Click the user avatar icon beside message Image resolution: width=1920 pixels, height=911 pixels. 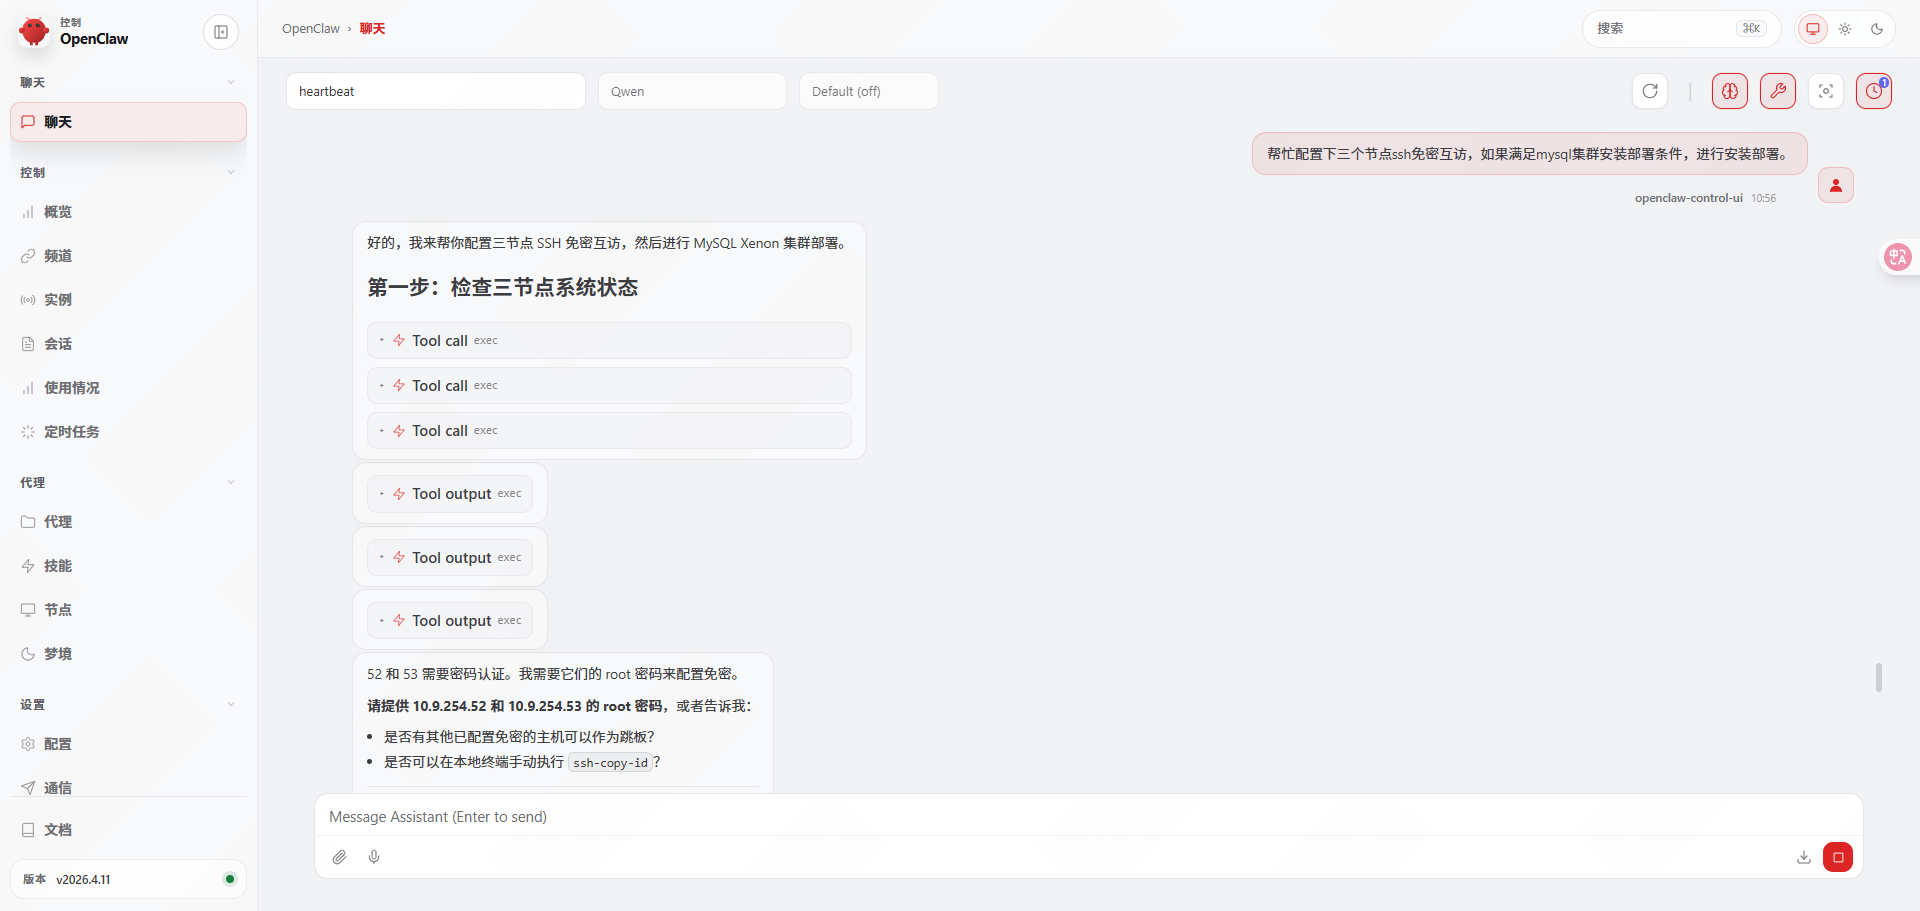tap(1836, 185)
